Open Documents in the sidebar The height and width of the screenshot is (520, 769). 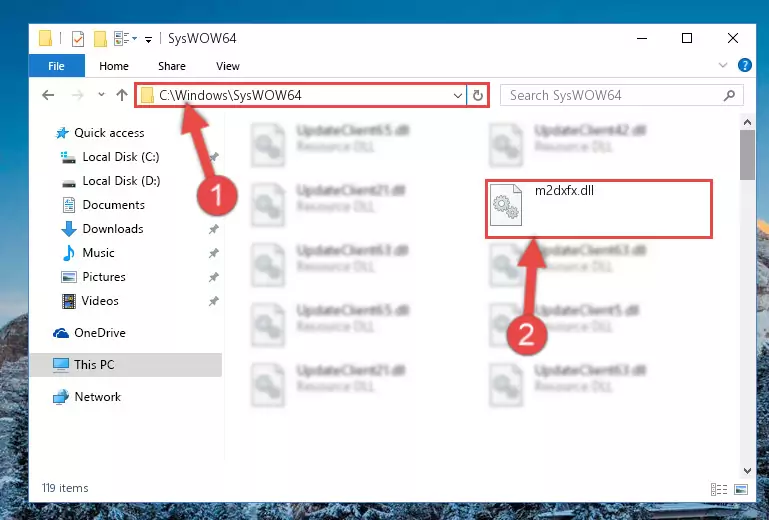[113, 205]
